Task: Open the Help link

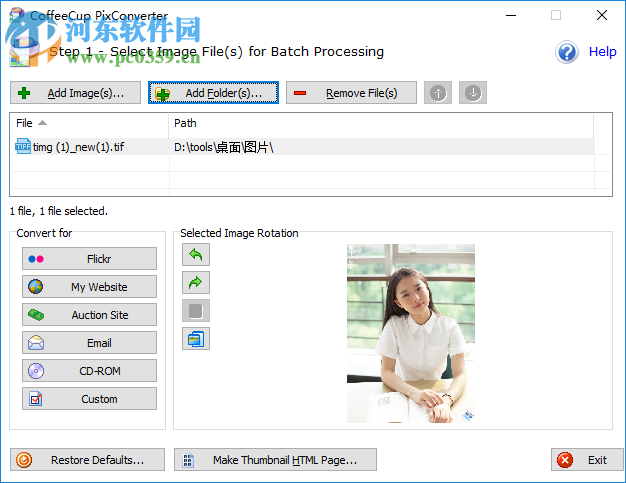Action: pos(602,51)
